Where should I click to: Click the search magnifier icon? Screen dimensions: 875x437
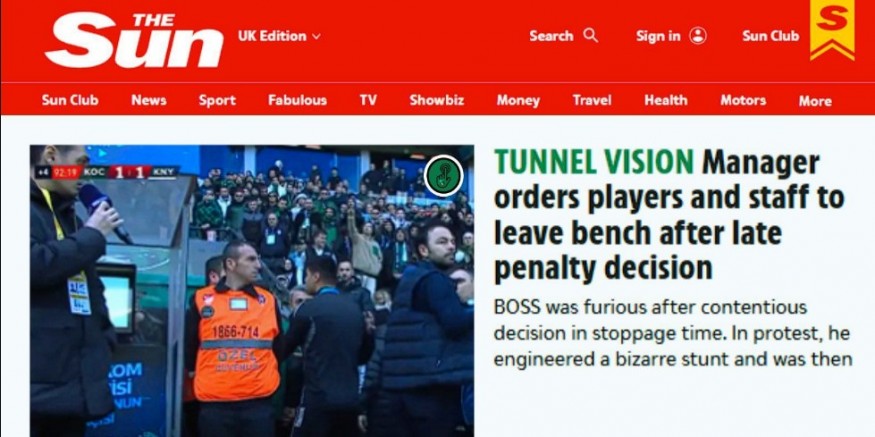pos(590,36)
